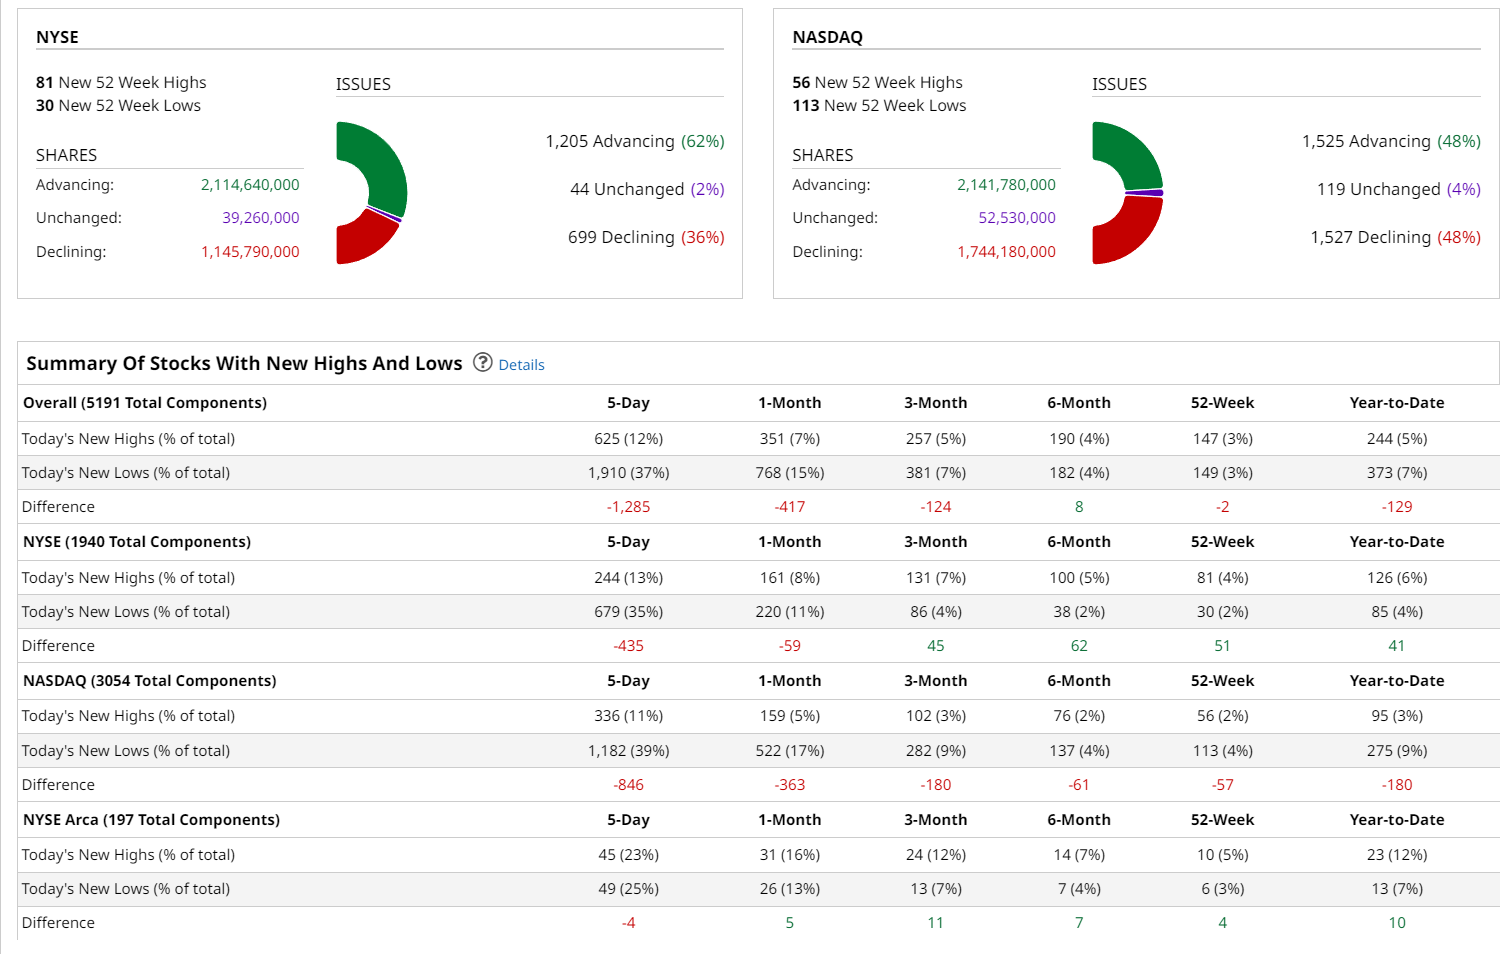Select NYSE '44 Unchanged (2%)' text

pyautogui.click(x=647, y=189)
